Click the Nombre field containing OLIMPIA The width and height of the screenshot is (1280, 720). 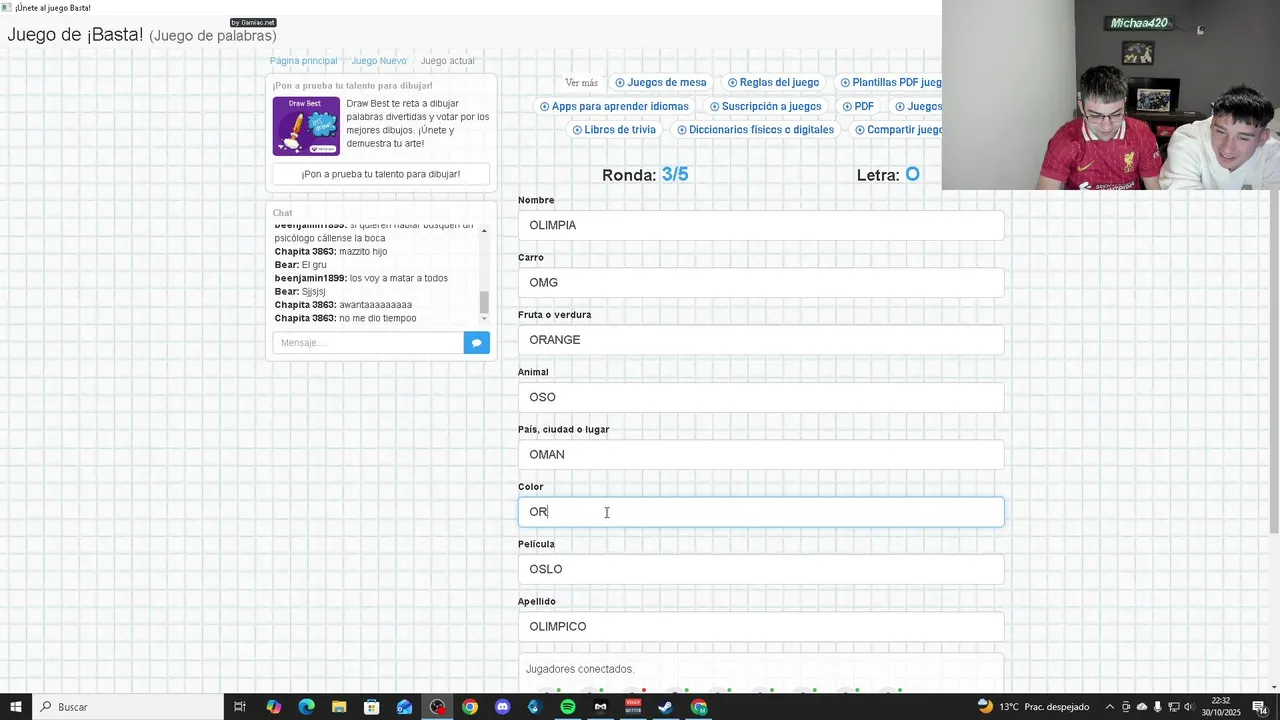[761, 225]
